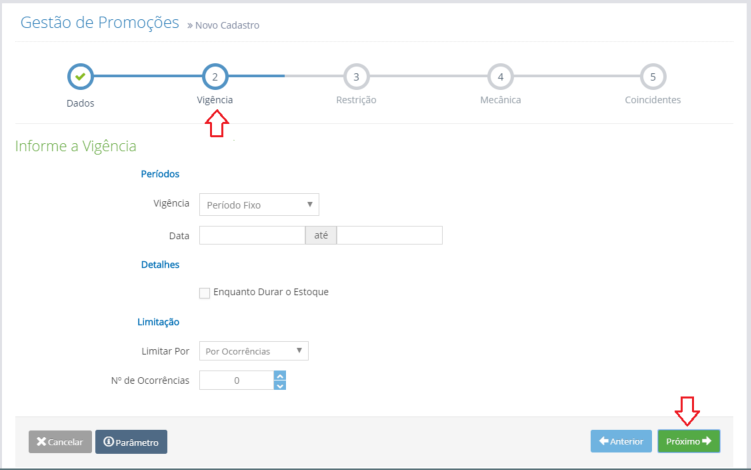Click the Períodos section heading
The height and width of the screenshot is (470, 751).
click(x=160, y=174)
